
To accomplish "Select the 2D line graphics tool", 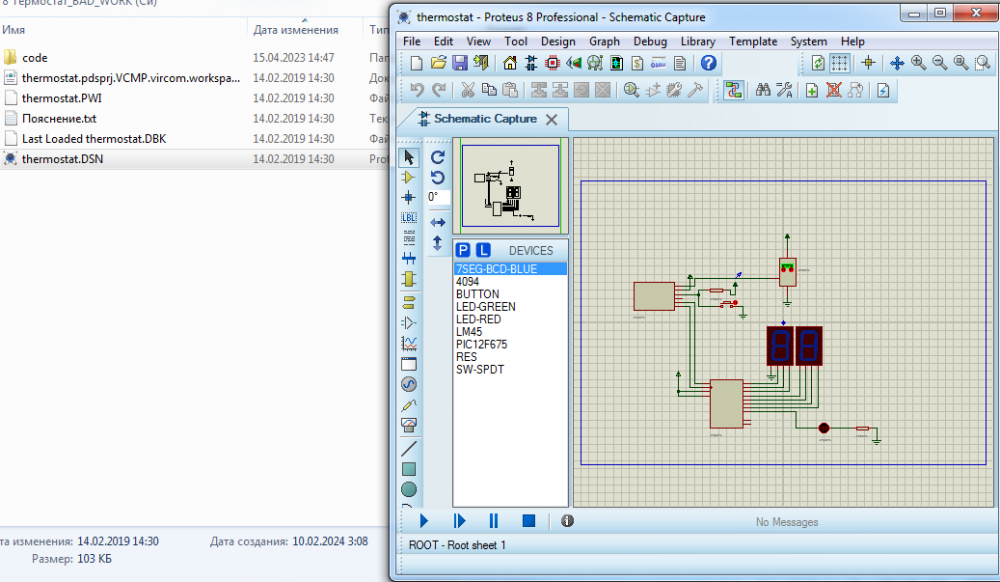I will (409, 448).
